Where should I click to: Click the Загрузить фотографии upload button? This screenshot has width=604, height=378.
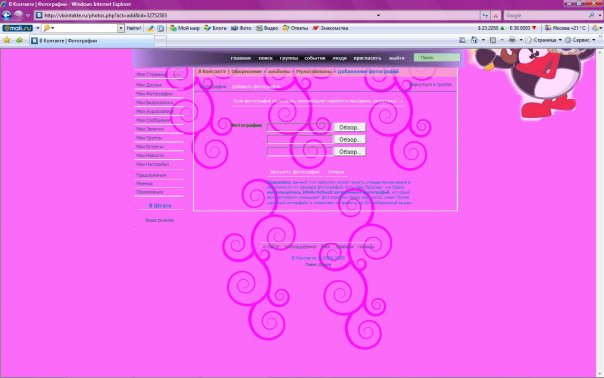tap(294, 172)
